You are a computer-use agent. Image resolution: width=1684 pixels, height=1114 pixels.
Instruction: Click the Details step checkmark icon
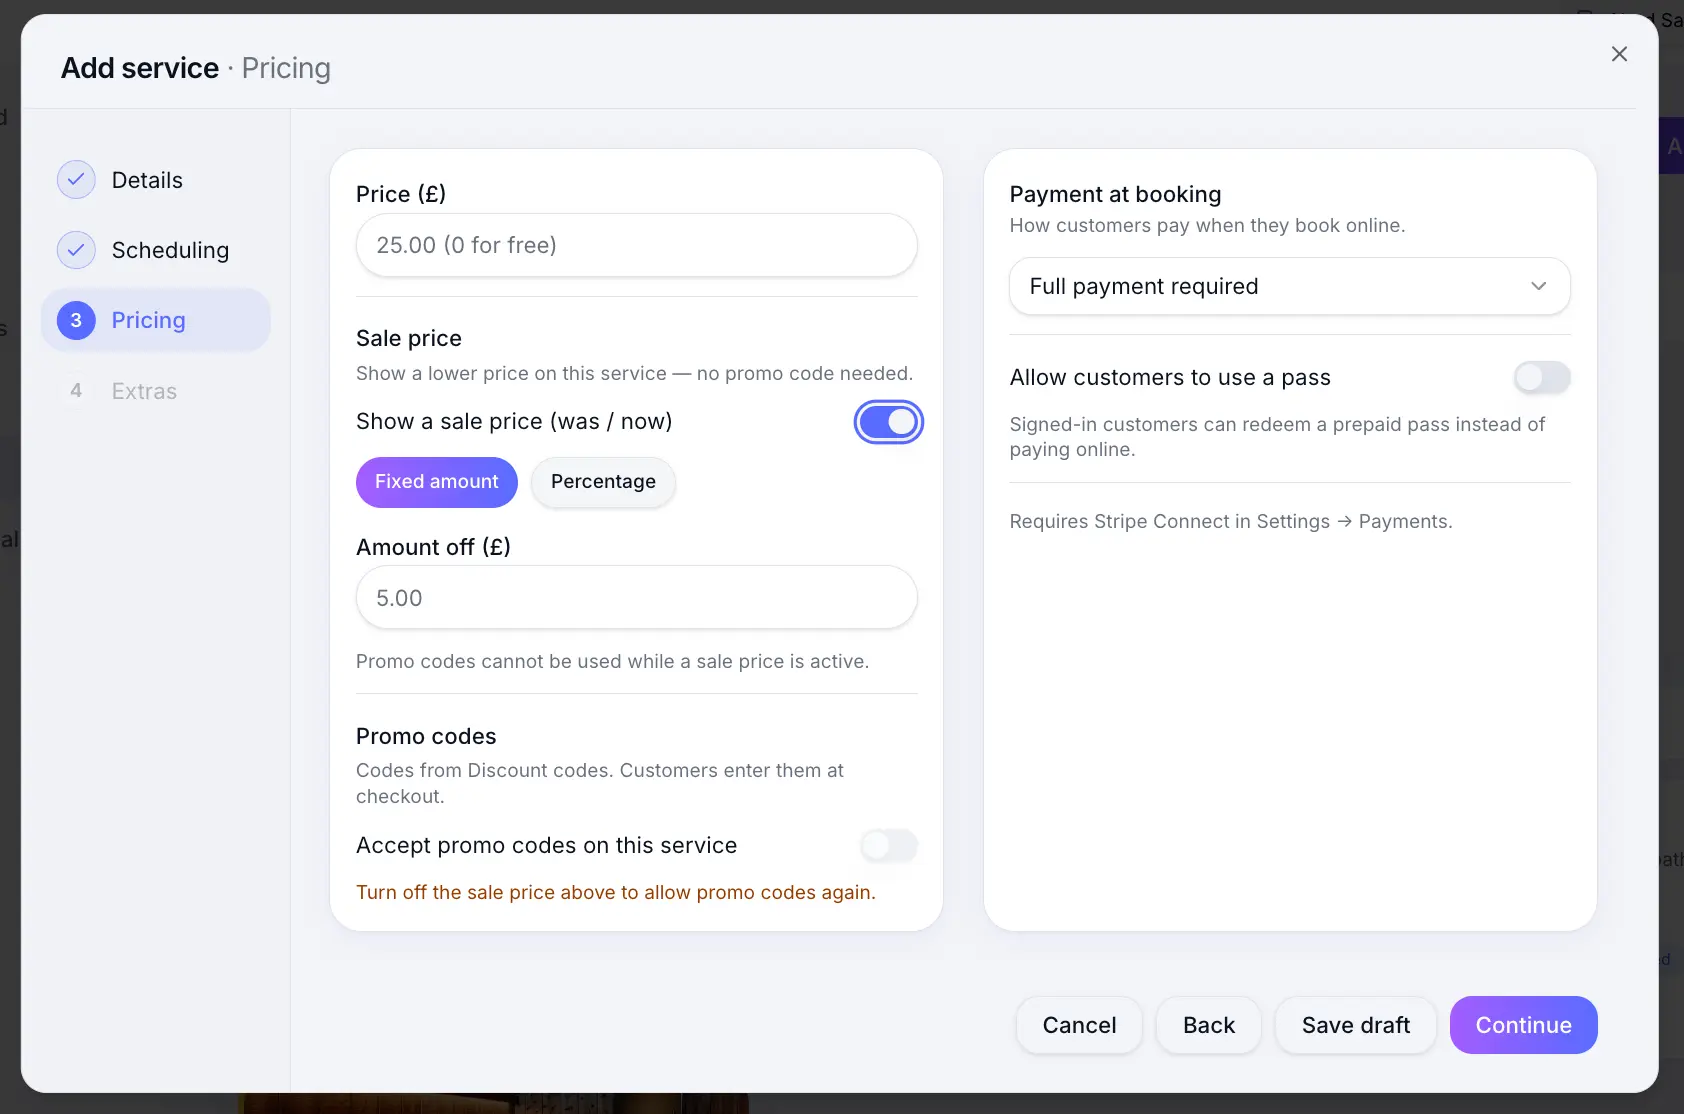coord(76,180)
